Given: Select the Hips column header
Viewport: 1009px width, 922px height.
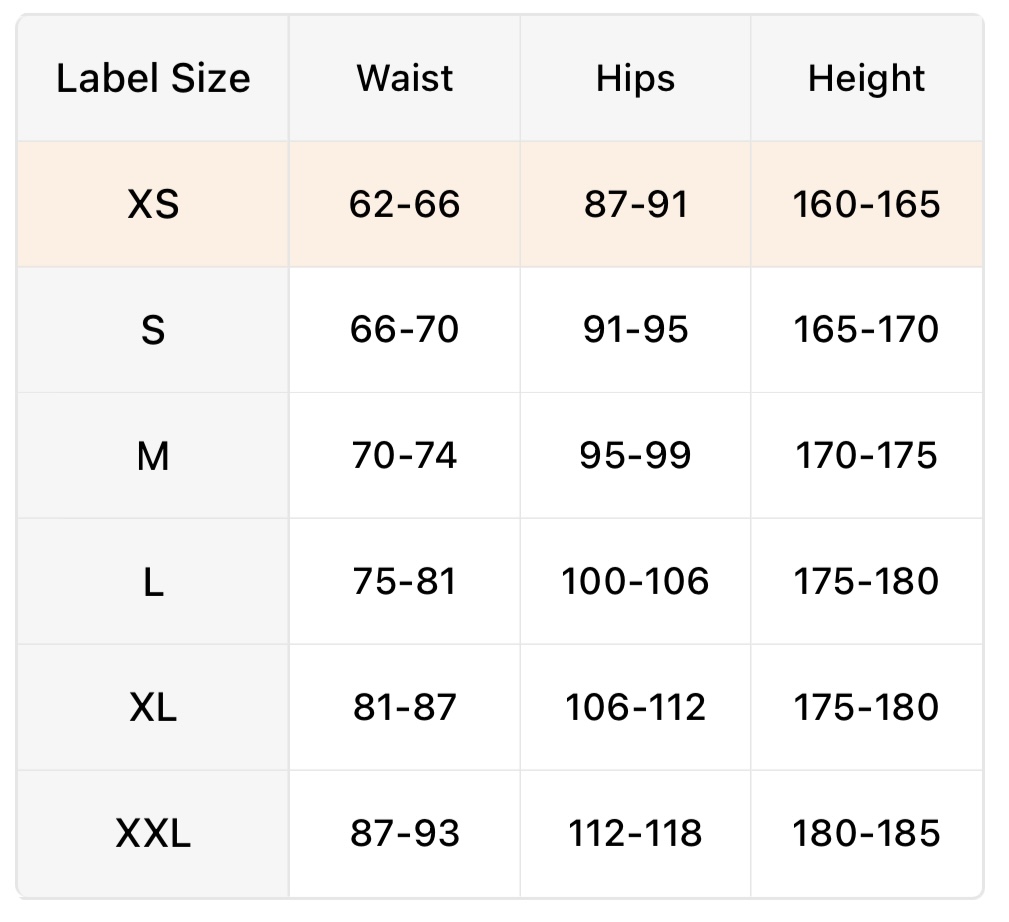Looking at the screenshot, I should tap(635, 79).
